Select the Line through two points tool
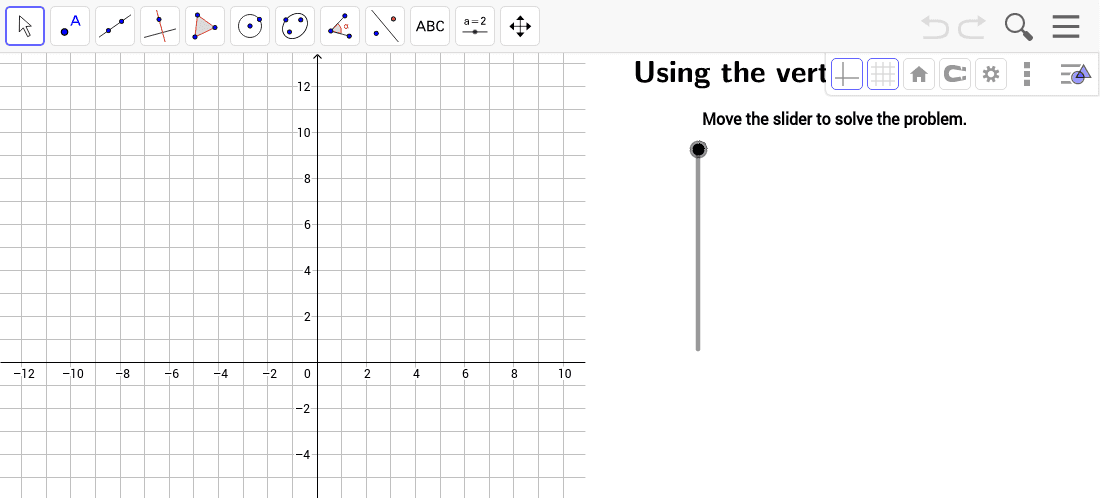The height and width of the screenshot is (500, 1100). pyautogui.click(x=115, y=26)
